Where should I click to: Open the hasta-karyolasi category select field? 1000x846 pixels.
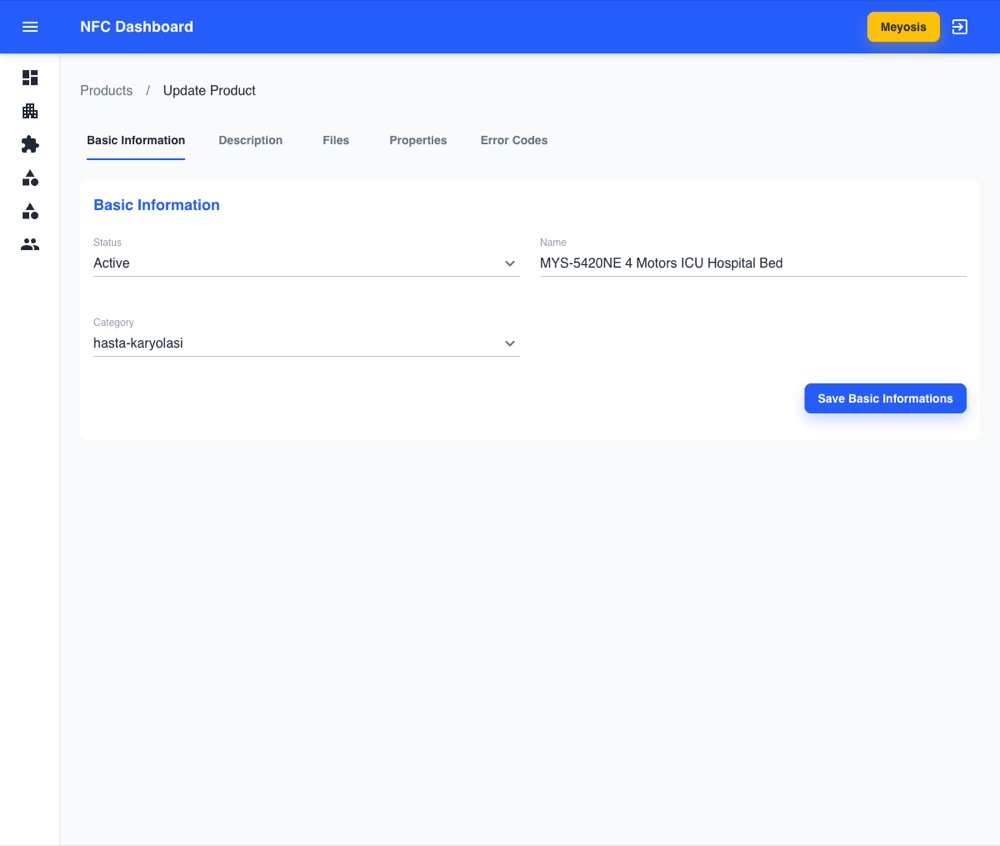(306, 344)
